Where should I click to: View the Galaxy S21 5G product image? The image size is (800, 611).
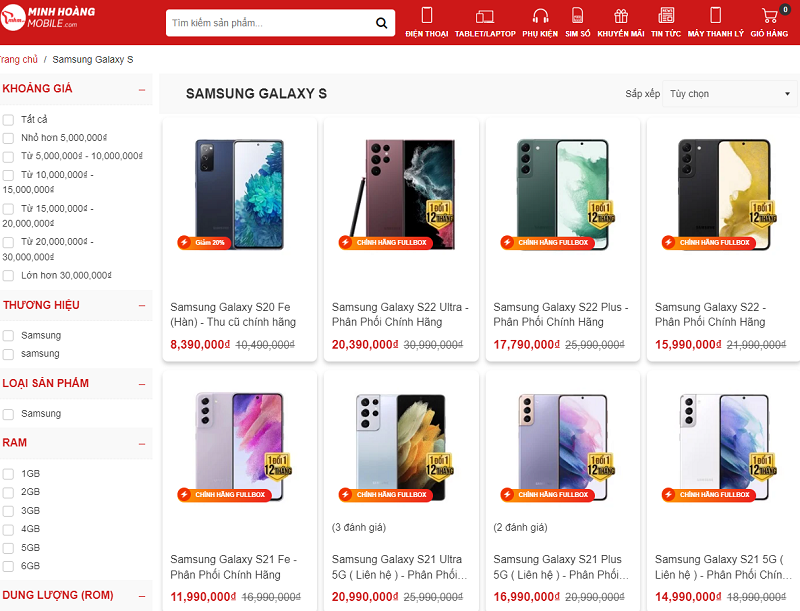[x=723, y=447]
